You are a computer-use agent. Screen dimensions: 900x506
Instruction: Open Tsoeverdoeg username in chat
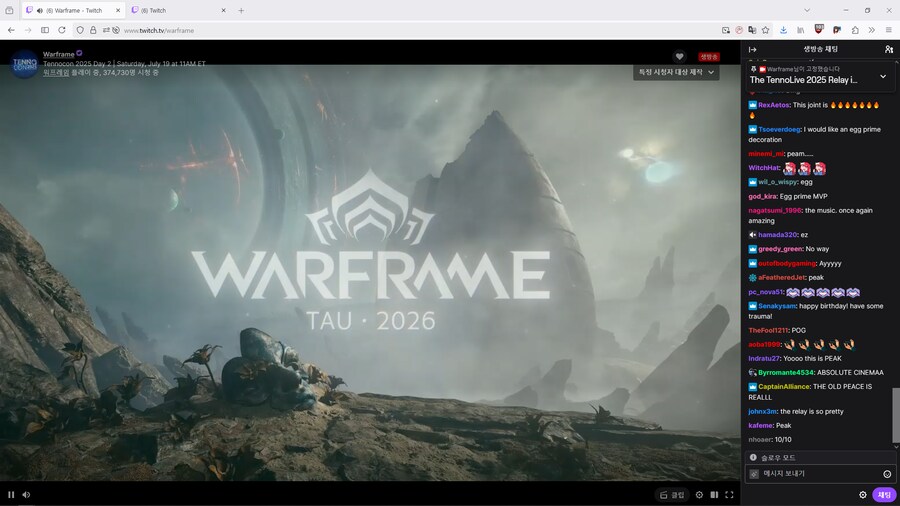[x=779, y=130]
